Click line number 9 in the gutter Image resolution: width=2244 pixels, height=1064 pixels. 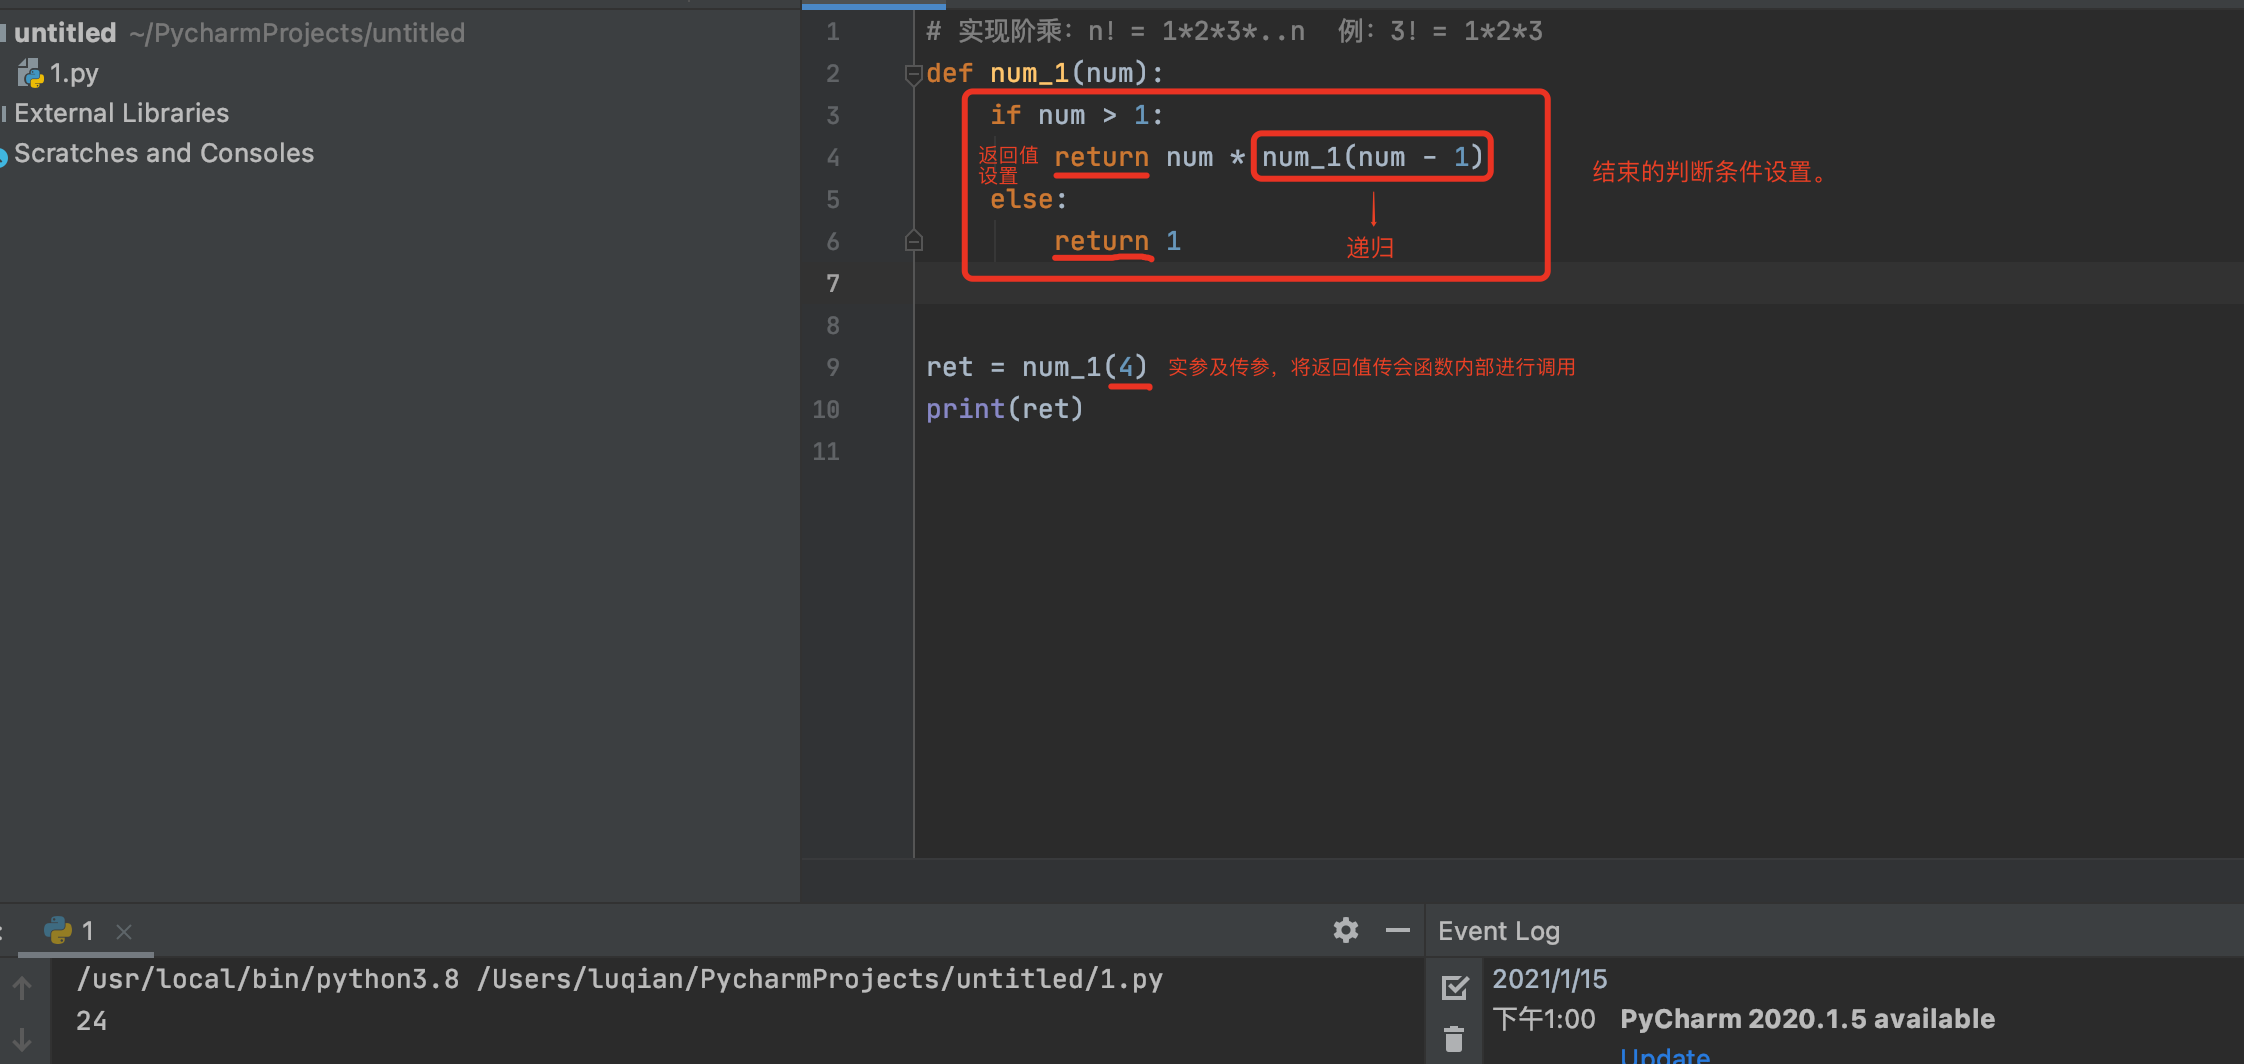click(x=832, y=367)
